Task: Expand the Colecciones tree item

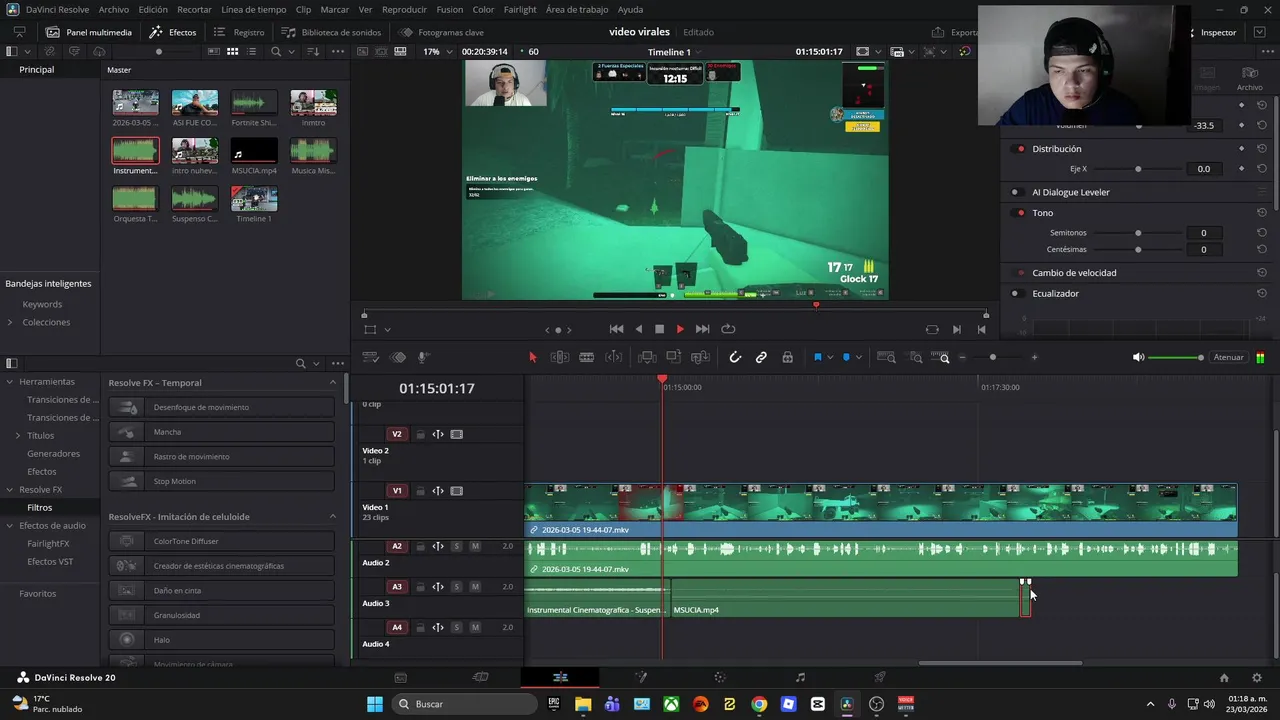Action: 10,322
